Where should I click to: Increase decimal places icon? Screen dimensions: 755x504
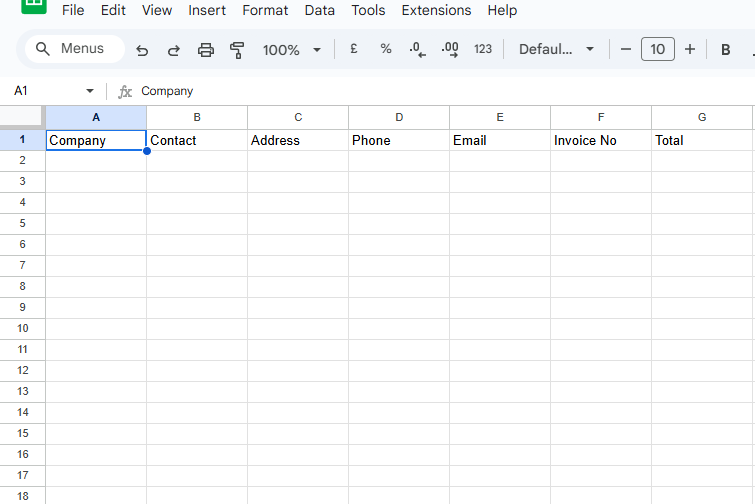coord(450,49)
